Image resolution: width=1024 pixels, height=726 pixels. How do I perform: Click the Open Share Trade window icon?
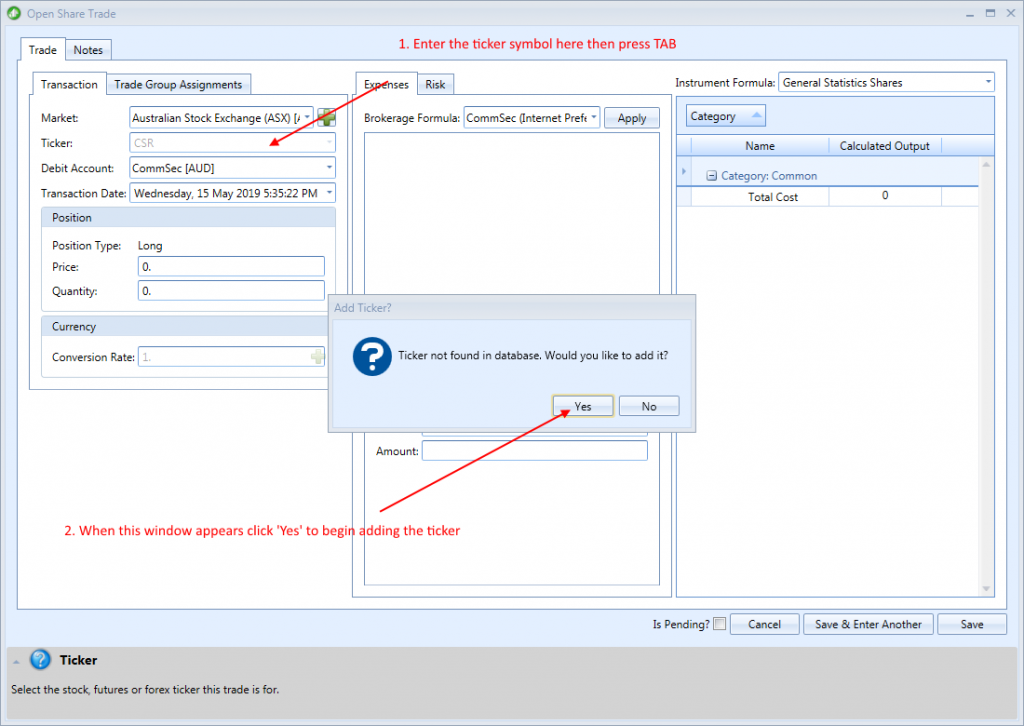(14, 13)
